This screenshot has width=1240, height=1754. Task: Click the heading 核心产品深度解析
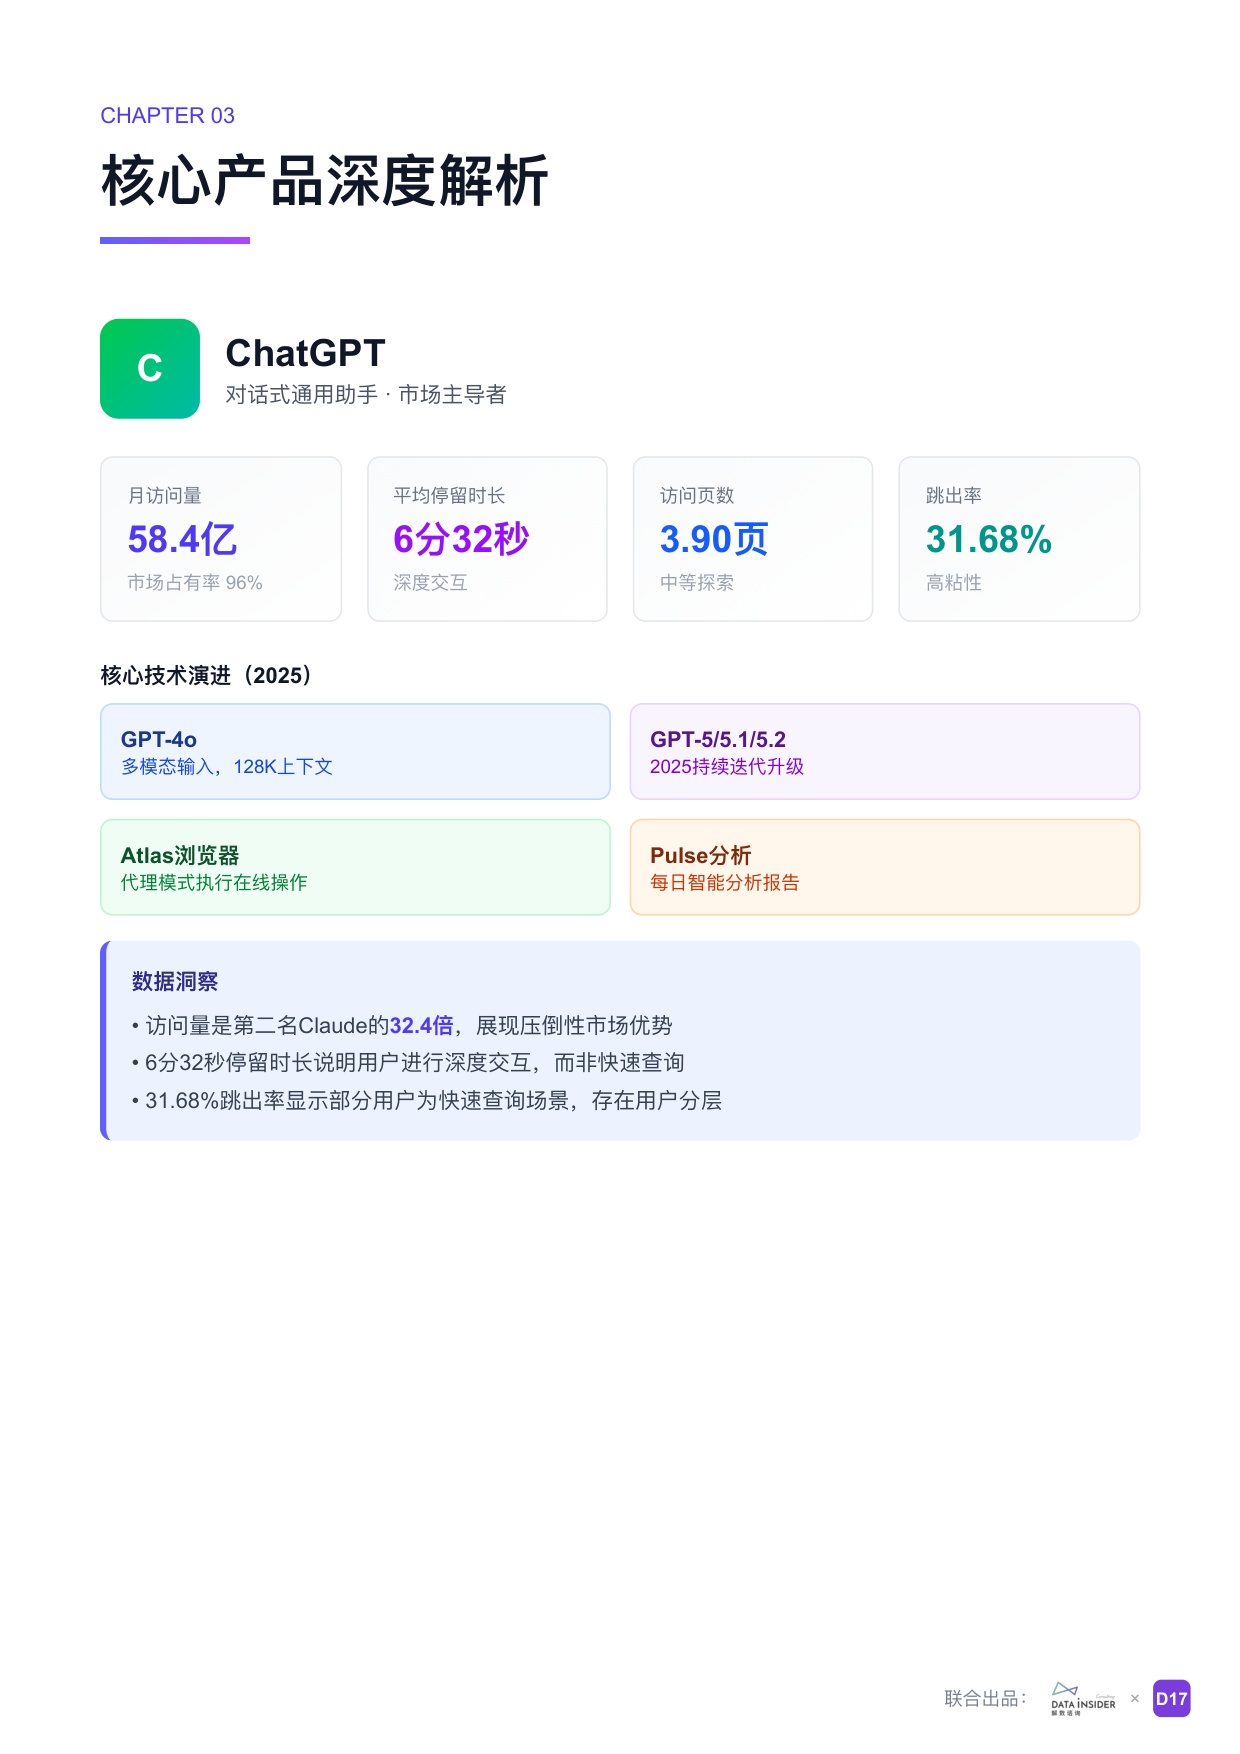tap(325, 181)
